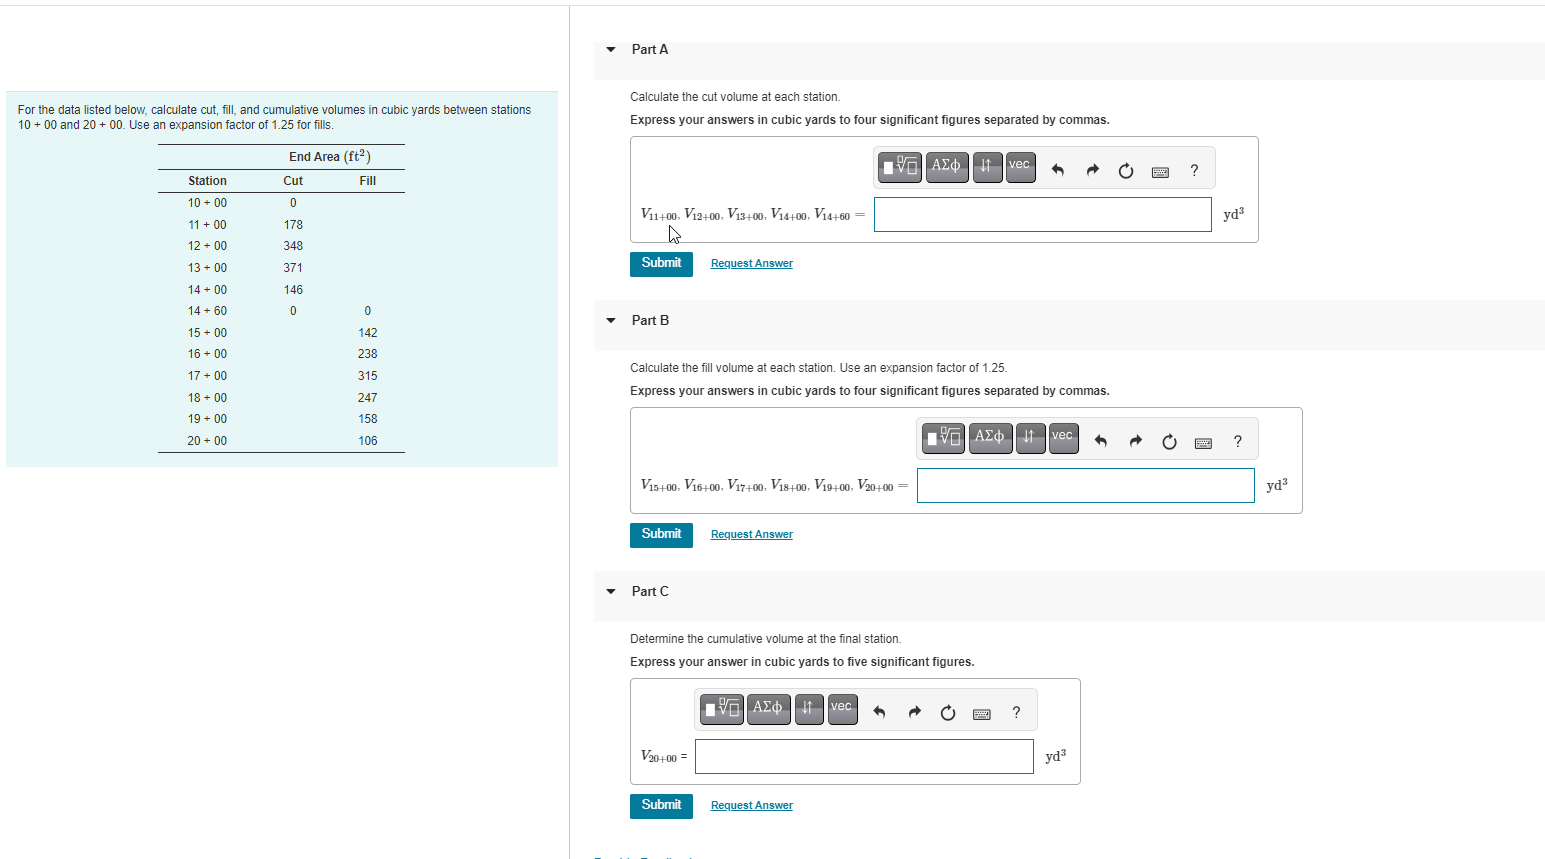Submit the cumulative volume in Part C

click(660, 805)
